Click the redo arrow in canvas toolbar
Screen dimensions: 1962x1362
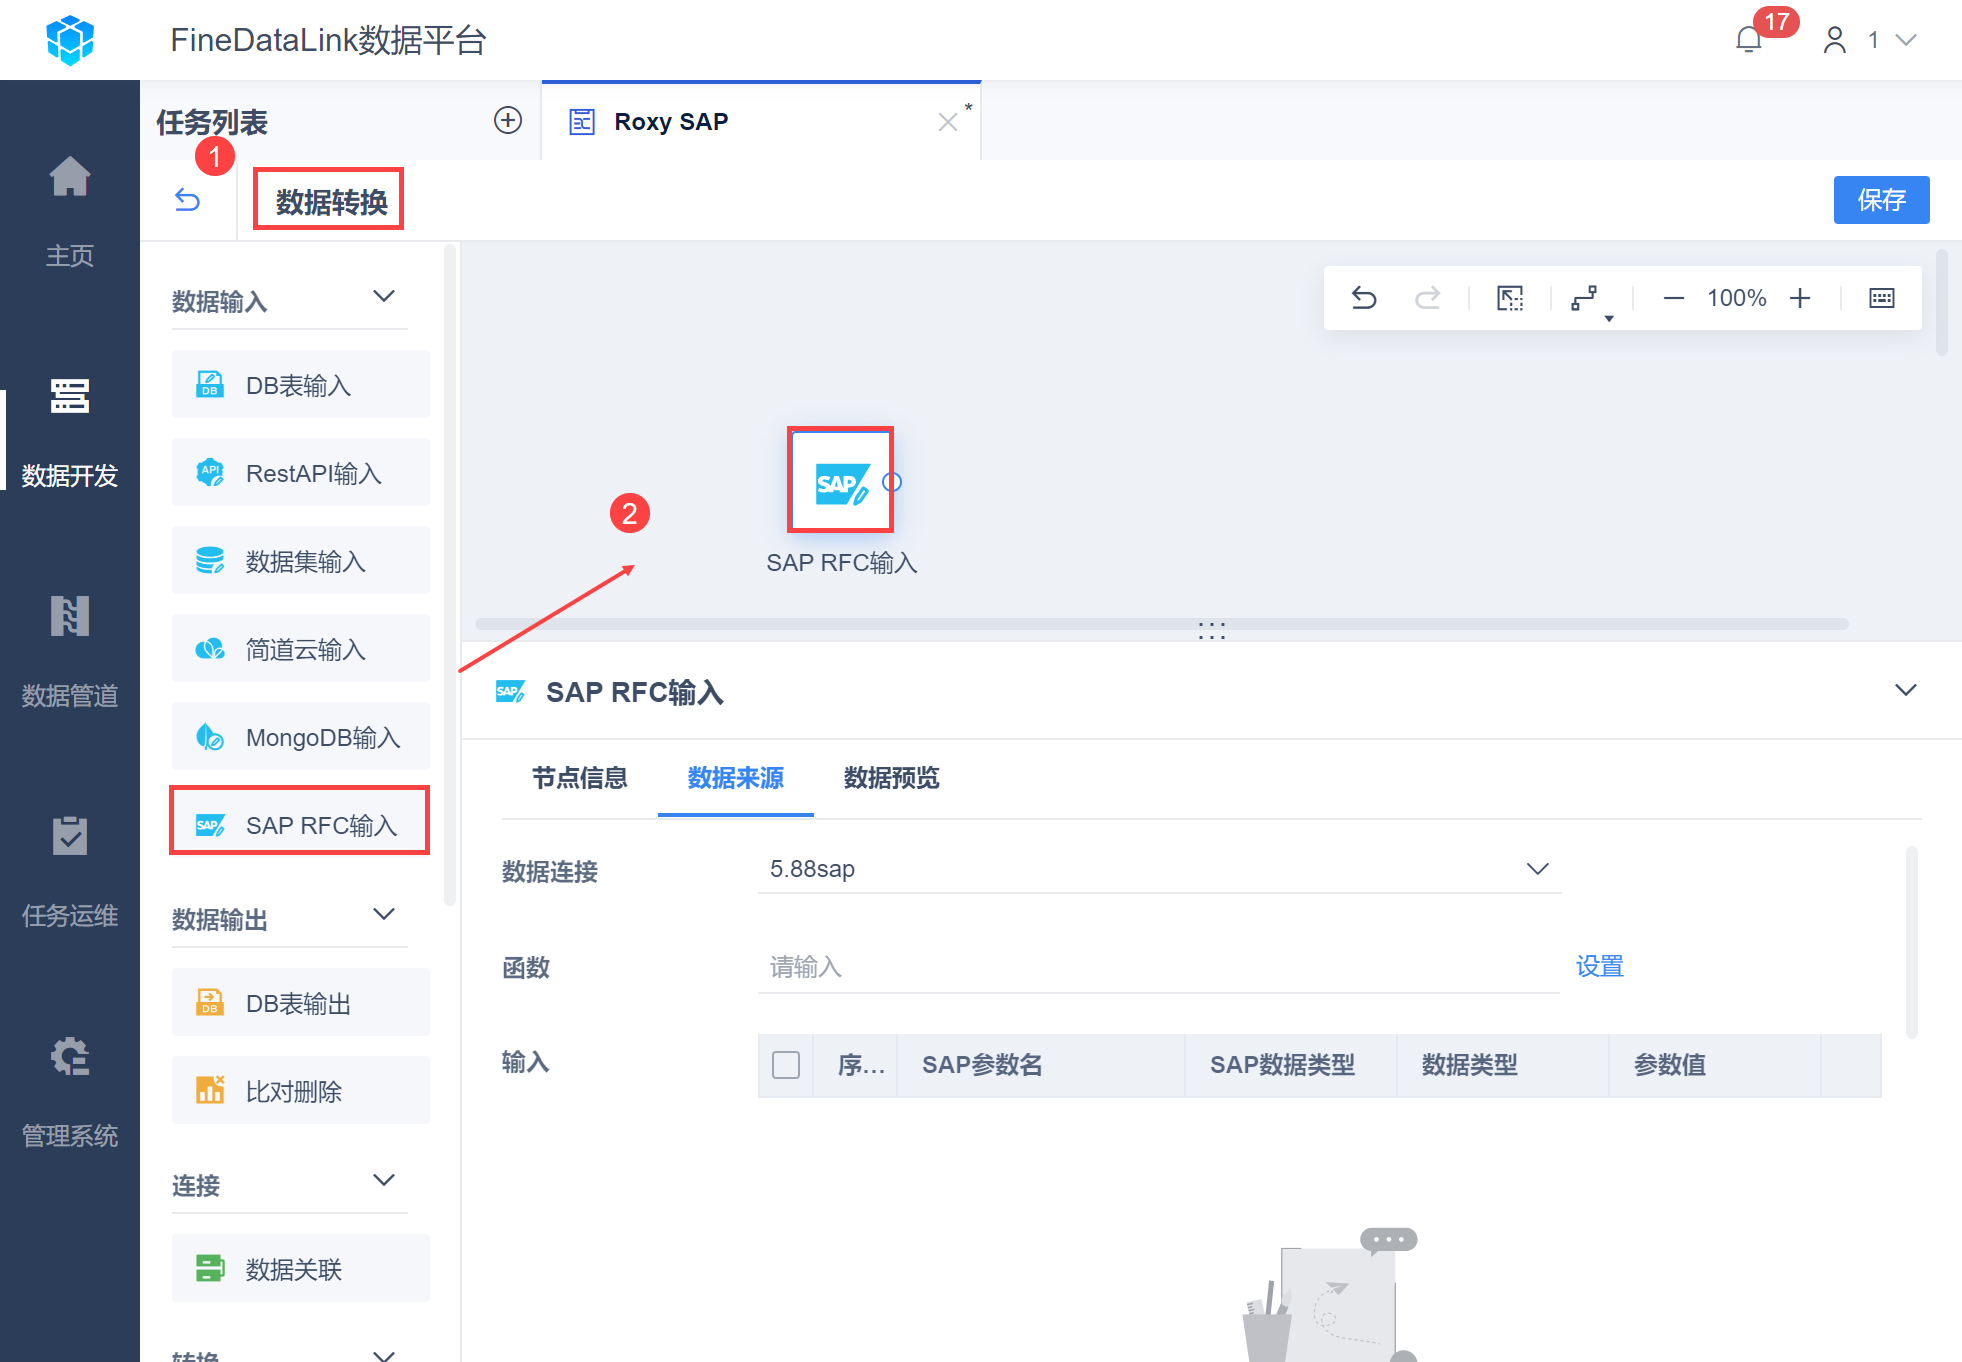click(x=1427, y=298)
